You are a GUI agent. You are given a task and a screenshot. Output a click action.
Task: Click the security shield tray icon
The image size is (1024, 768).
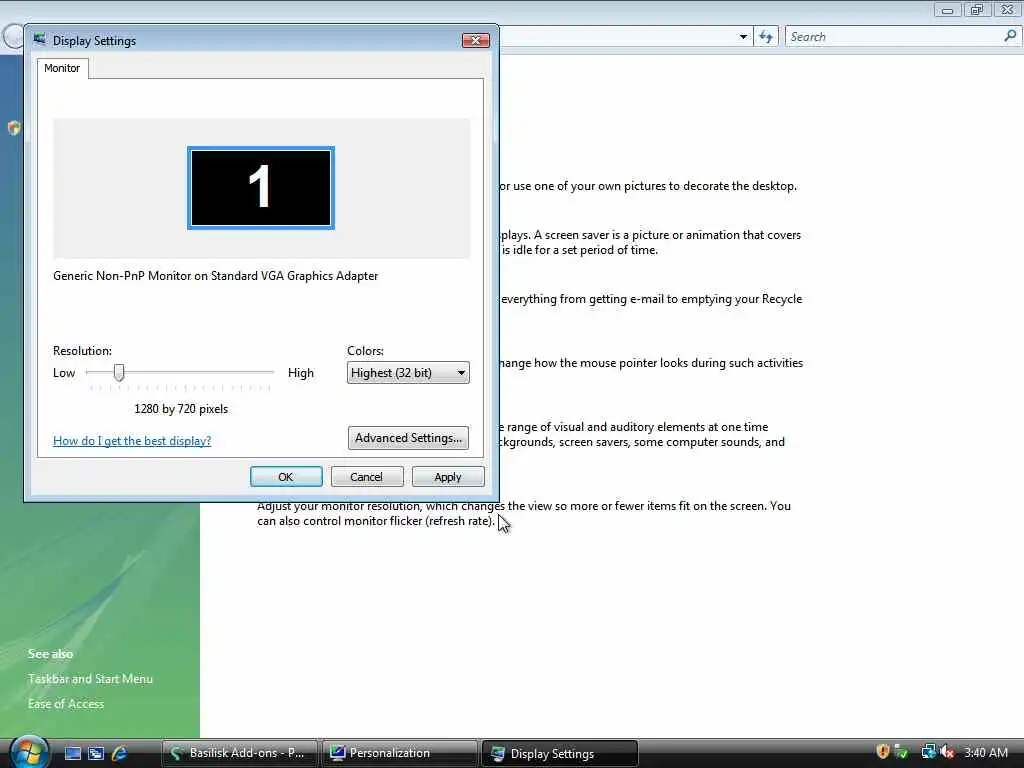pyautogui.click(x=883, y=752)
